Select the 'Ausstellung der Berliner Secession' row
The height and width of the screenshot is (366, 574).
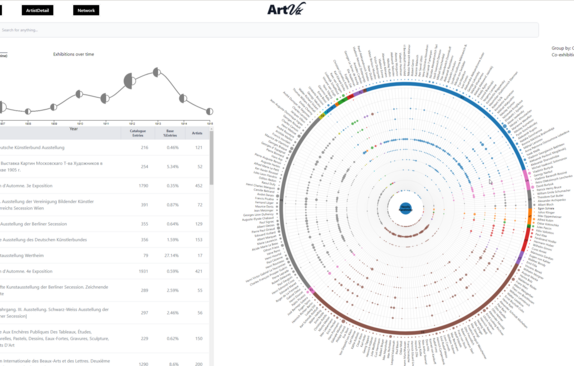click(104, 224)
